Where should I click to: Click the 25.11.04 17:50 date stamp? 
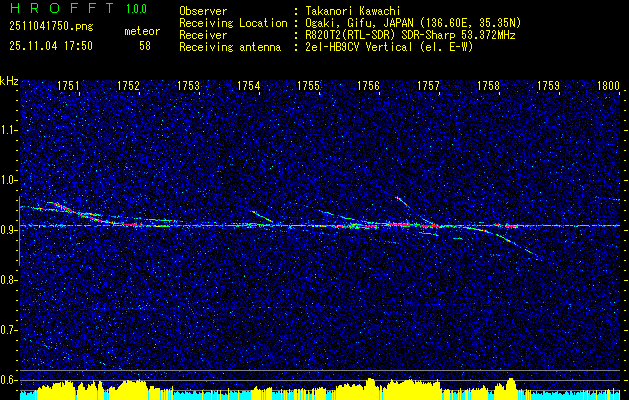click(x=50, y=46)
